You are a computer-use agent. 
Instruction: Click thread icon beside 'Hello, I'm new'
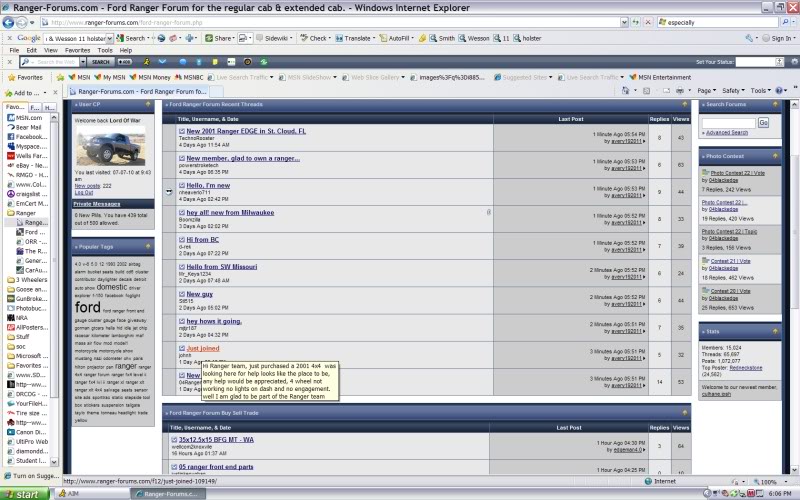tap(182, 185)
